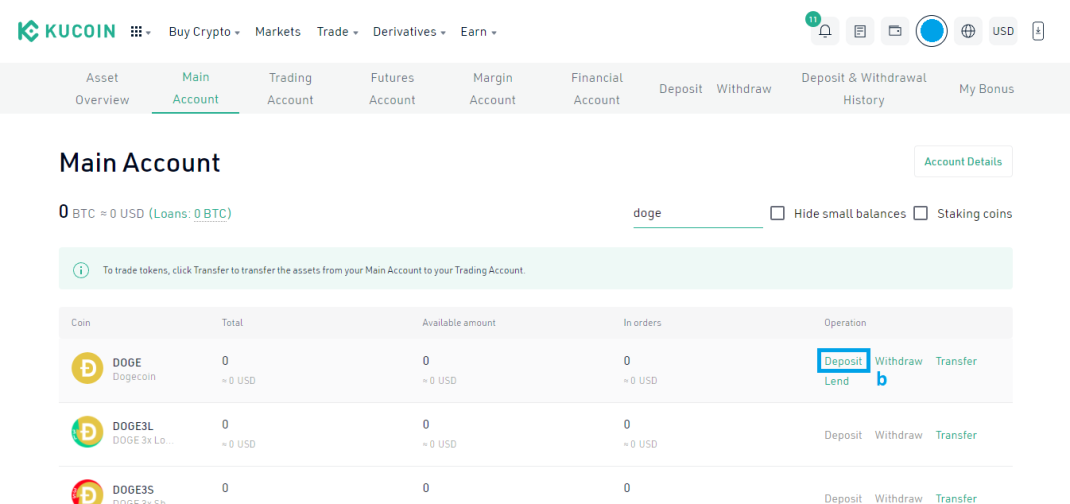The height and width of the screenshot is (504, 1070).
Task: Click the blue profile avatar
Action: tap(931, 31)
